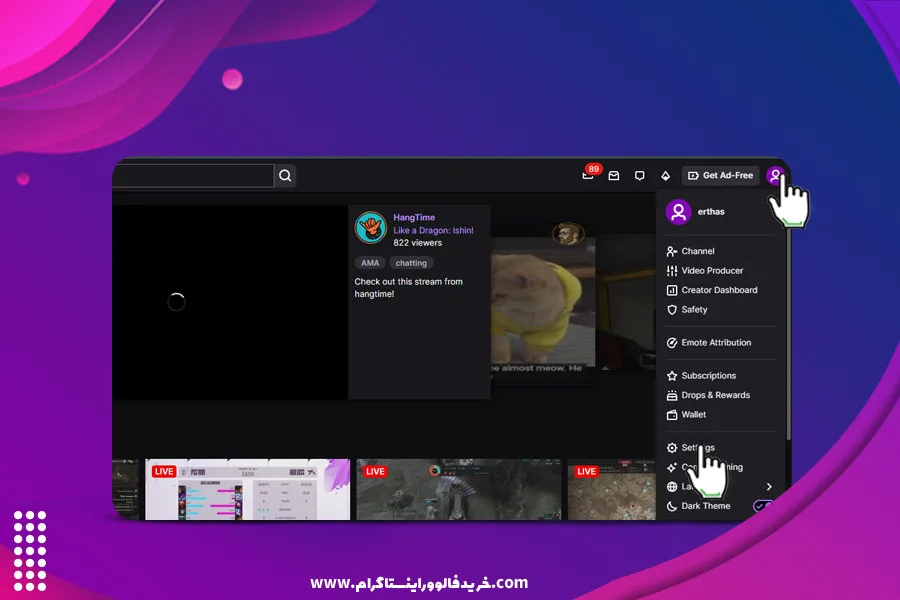
Task: Click the HangTime channel avatar
Action: pos(370,227)
